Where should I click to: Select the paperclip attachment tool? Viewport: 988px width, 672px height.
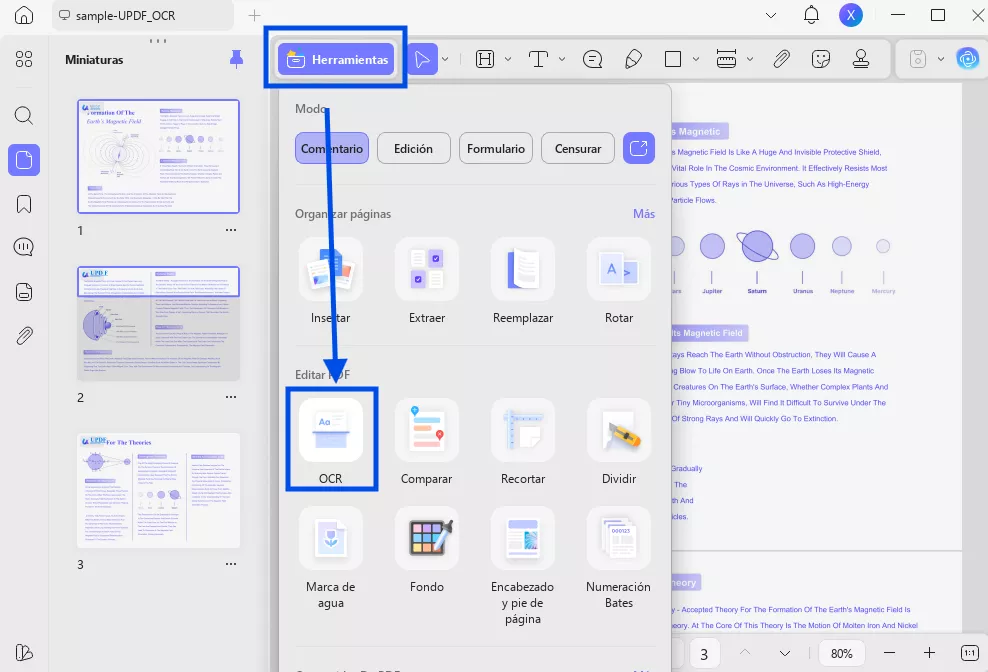[781, 59]
